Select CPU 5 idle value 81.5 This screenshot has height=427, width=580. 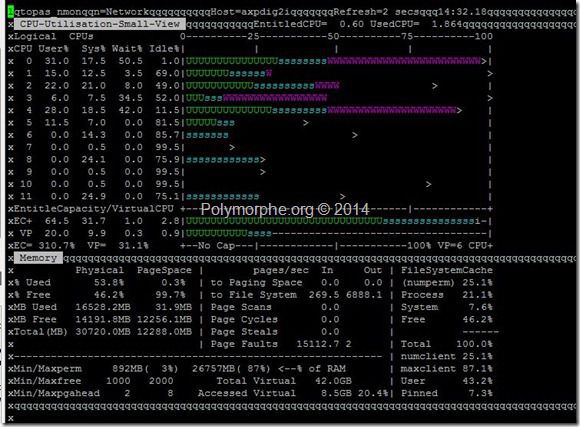pos(167,122)
